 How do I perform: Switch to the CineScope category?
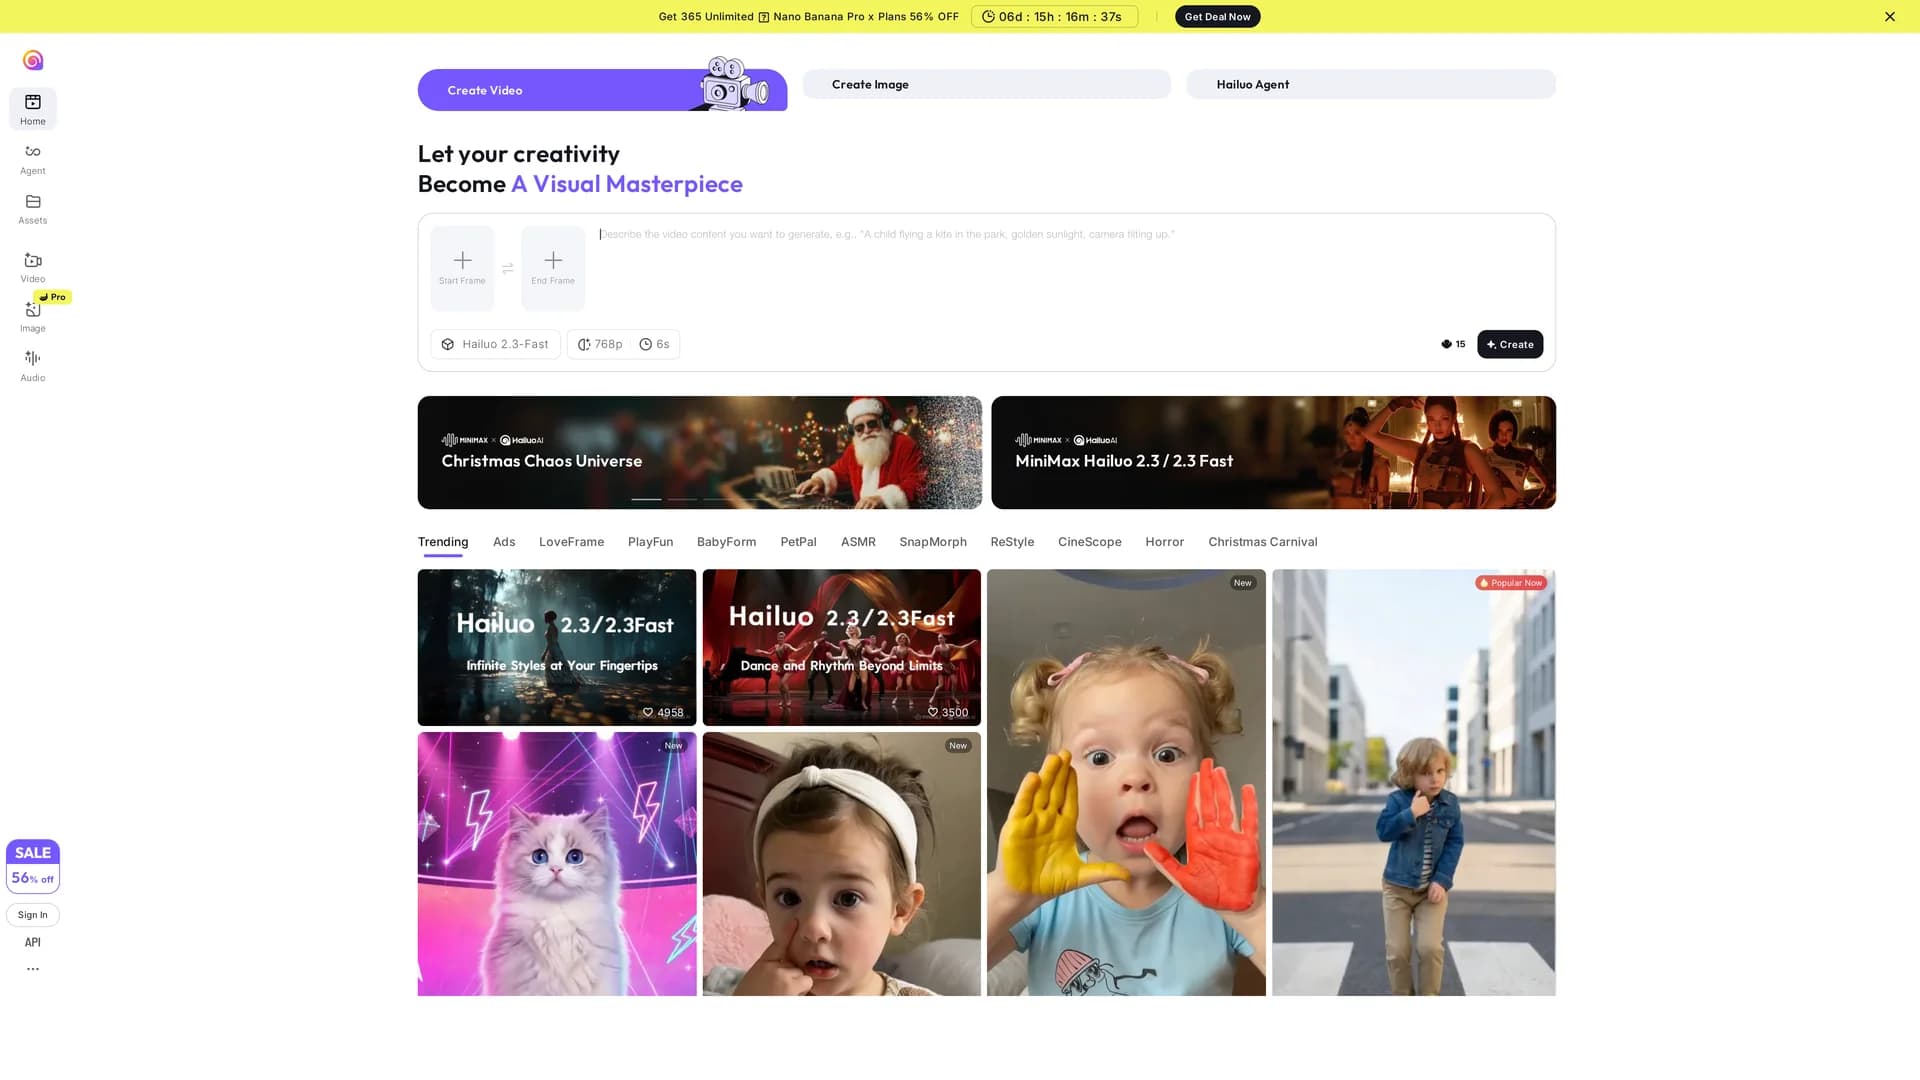pyautogui.click(x=1089, y=542)
